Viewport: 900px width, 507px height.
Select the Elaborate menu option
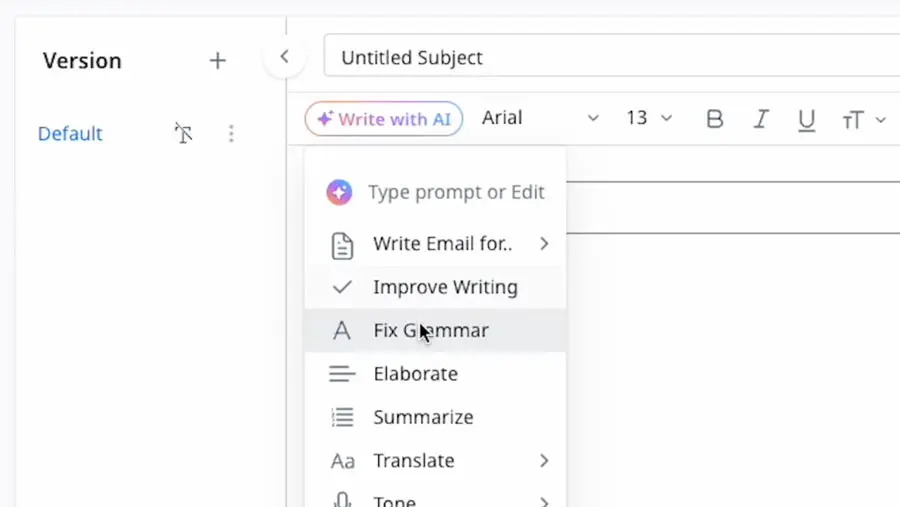pyautogui.click(x=415, y=374)
